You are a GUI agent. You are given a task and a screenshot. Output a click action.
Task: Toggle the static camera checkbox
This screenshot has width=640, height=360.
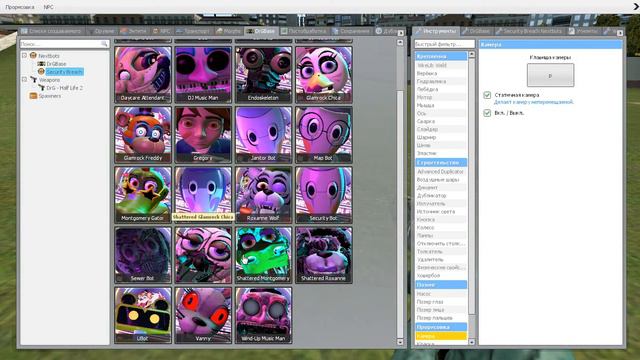[x=487, y=95]
